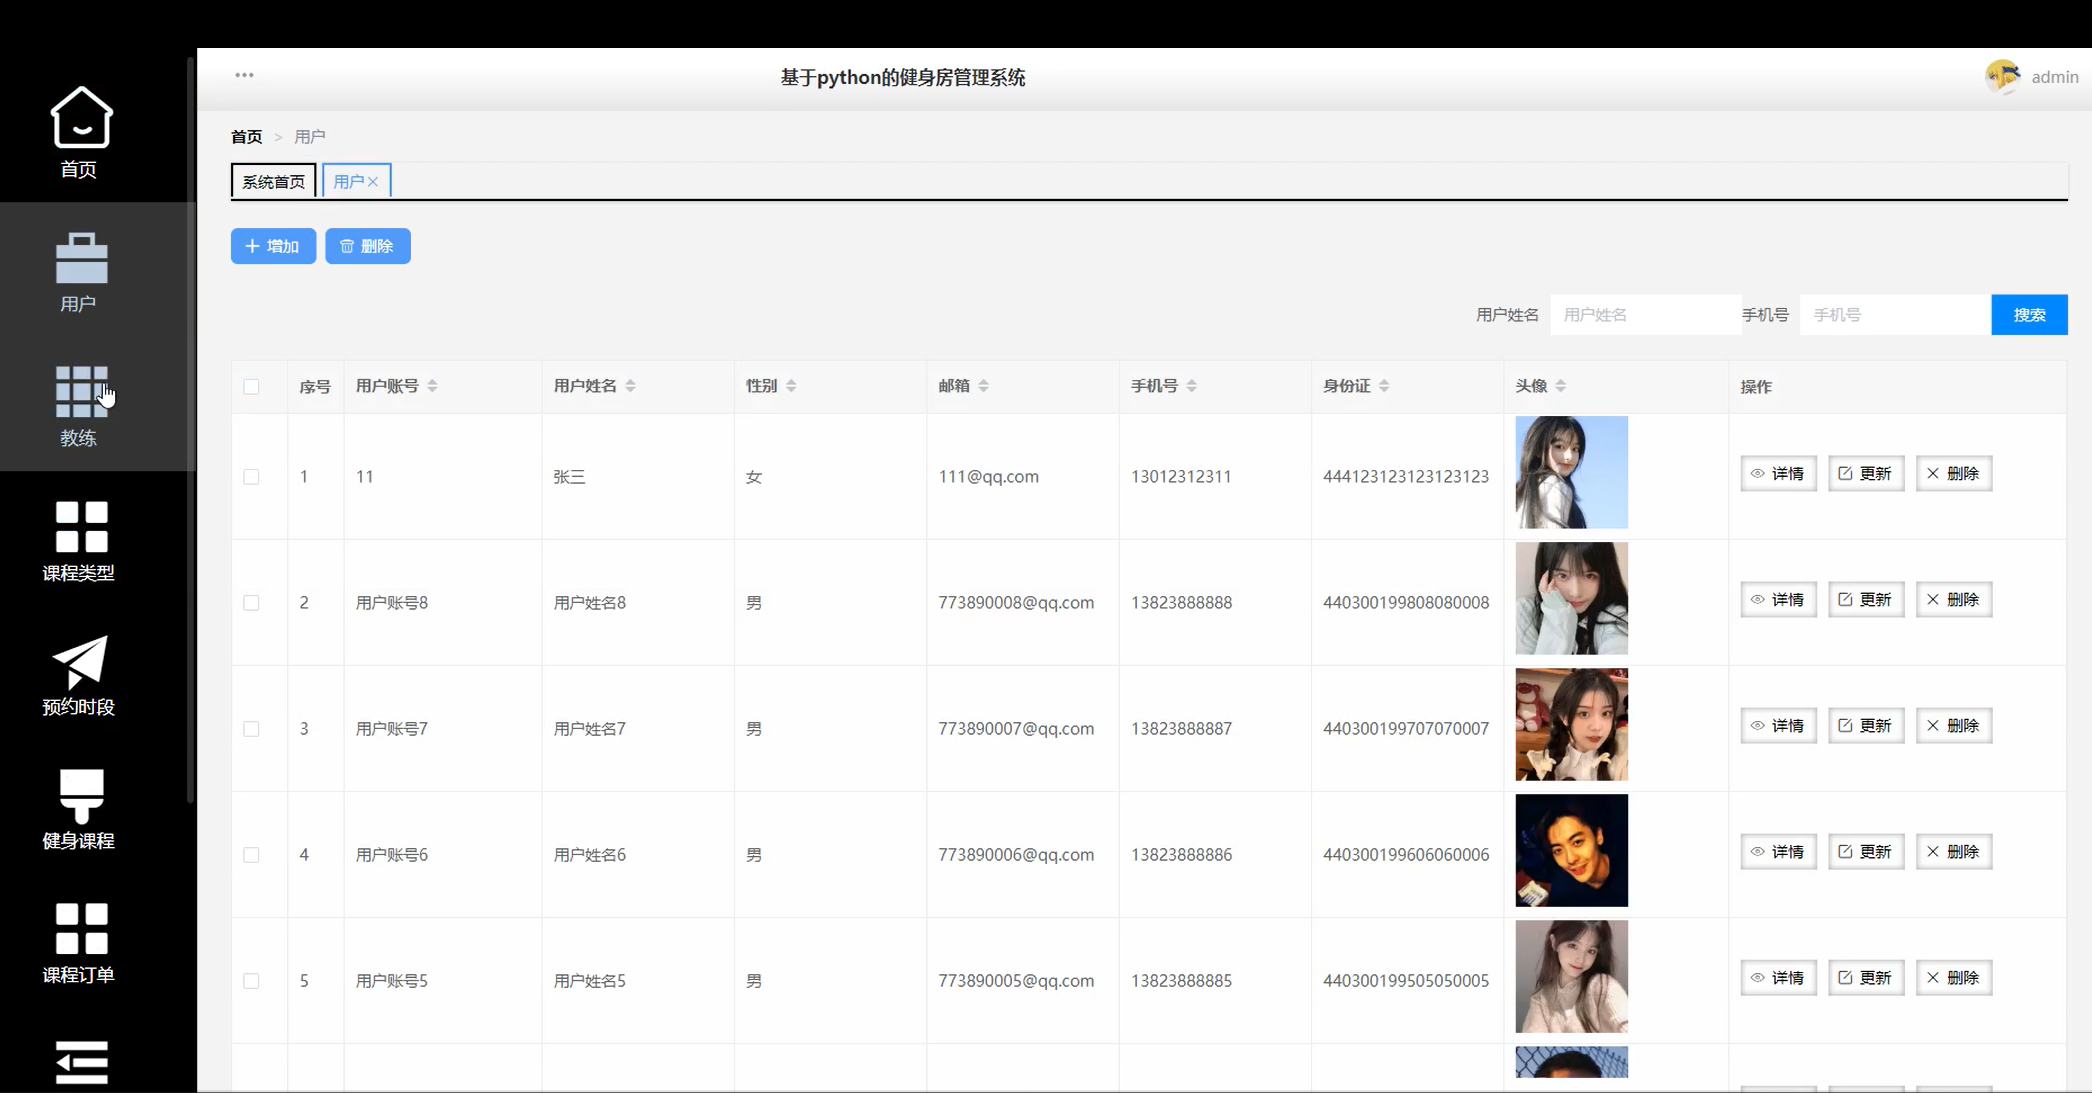This screenshot has height=1093, width=2092.
Task: Open the 首页 home icon in sidebar
Action: [x=80, y=118]
